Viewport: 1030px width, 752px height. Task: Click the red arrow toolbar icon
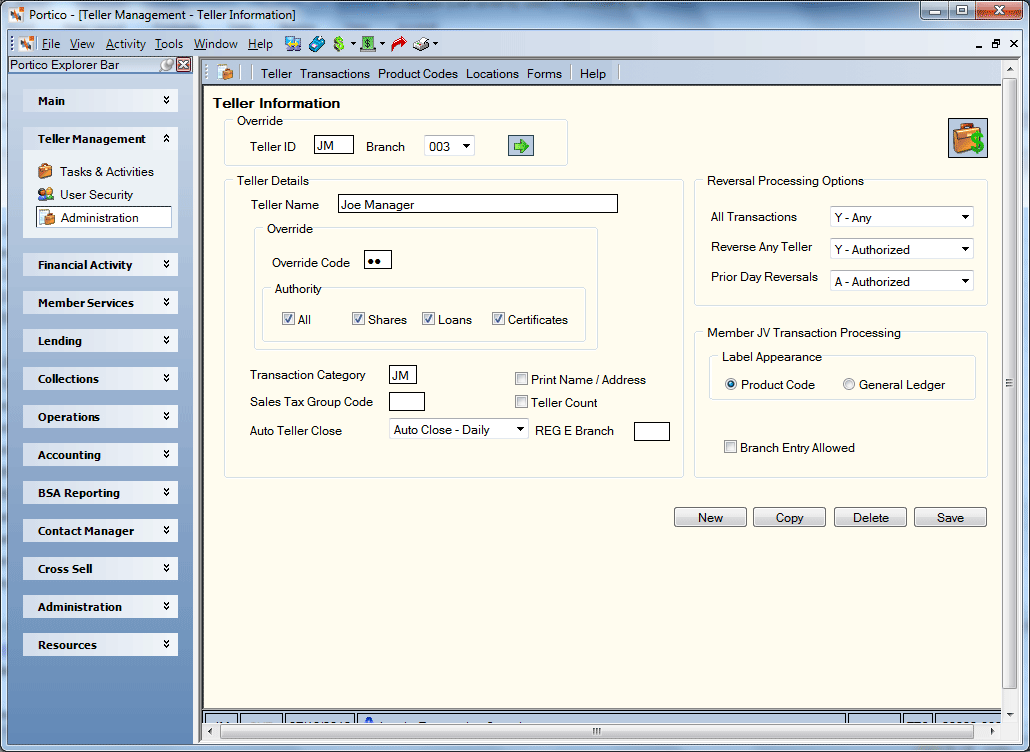(398, 44)
